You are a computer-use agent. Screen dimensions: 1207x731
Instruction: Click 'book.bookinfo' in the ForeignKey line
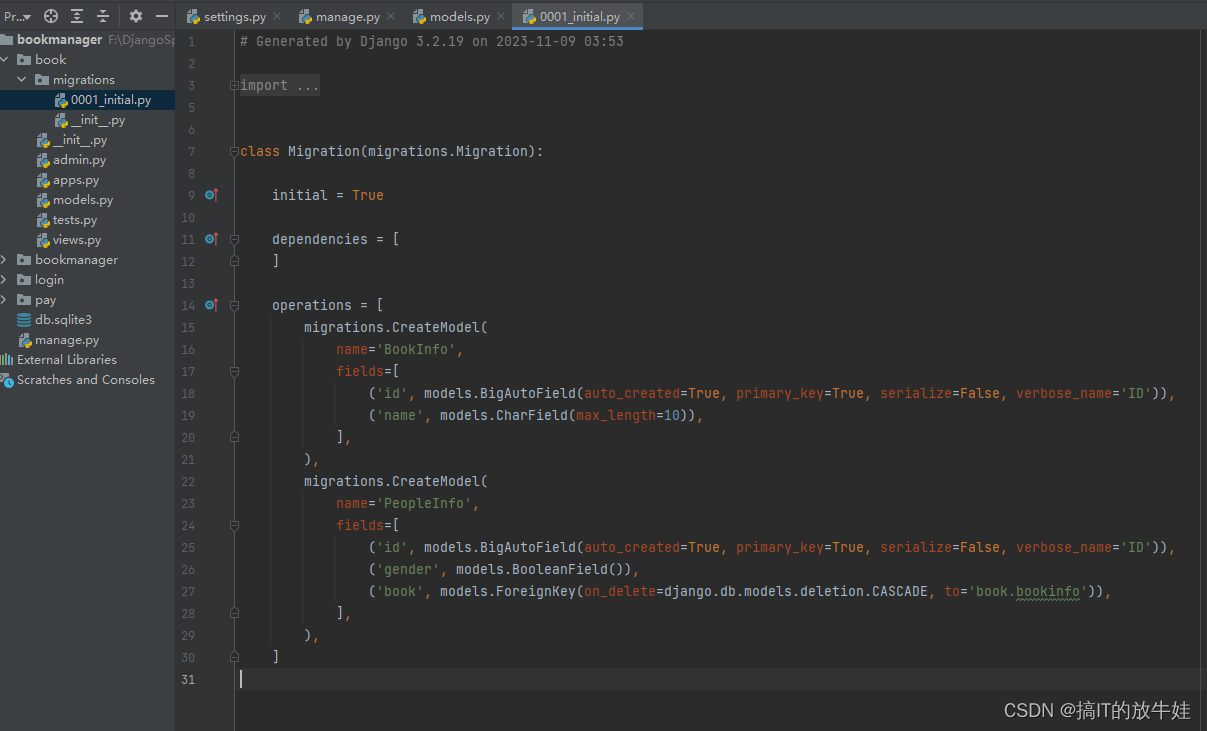[1028, 592]
